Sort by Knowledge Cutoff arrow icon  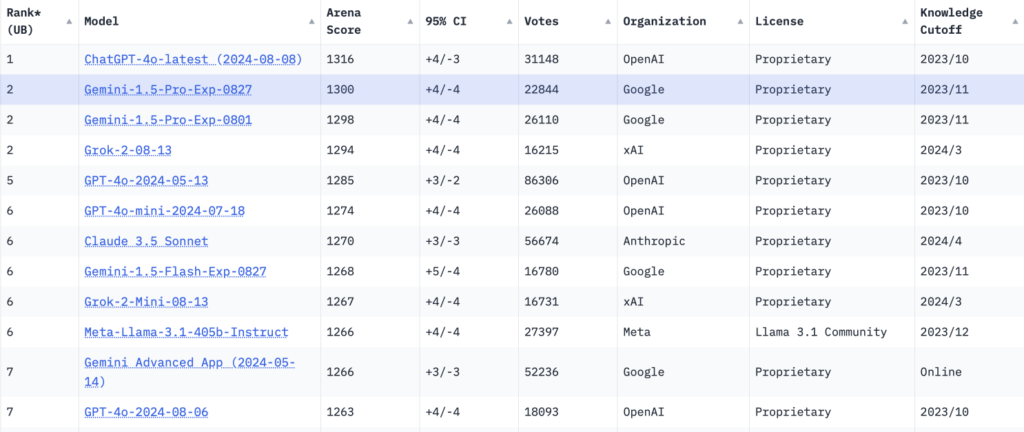[1016, 22]
